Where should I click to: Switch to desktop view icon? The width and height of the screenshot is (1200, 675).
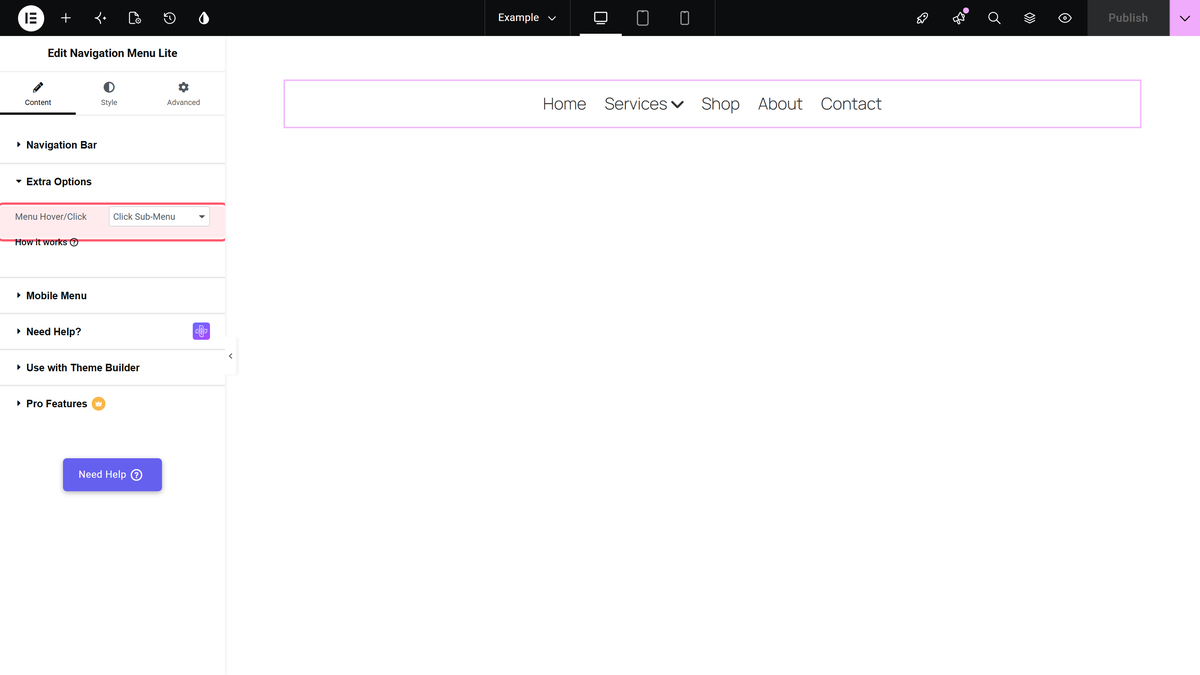[x=601, y=18]
